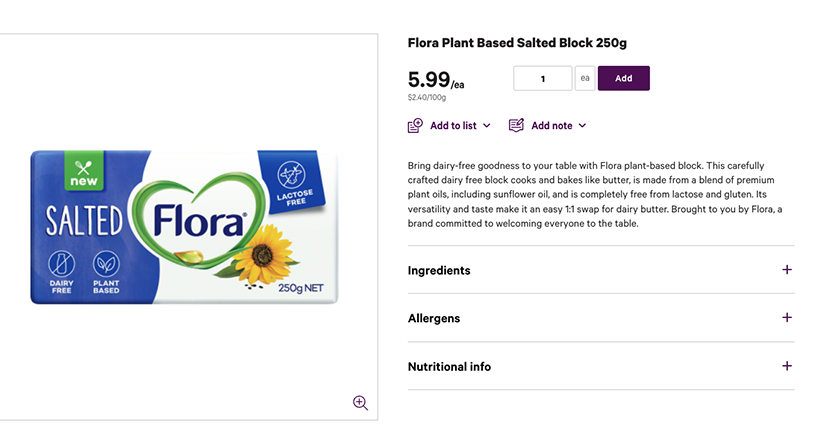830x431 pixels.
Task: Click the Flora heart logo on product image
Action: pos(200,220)
